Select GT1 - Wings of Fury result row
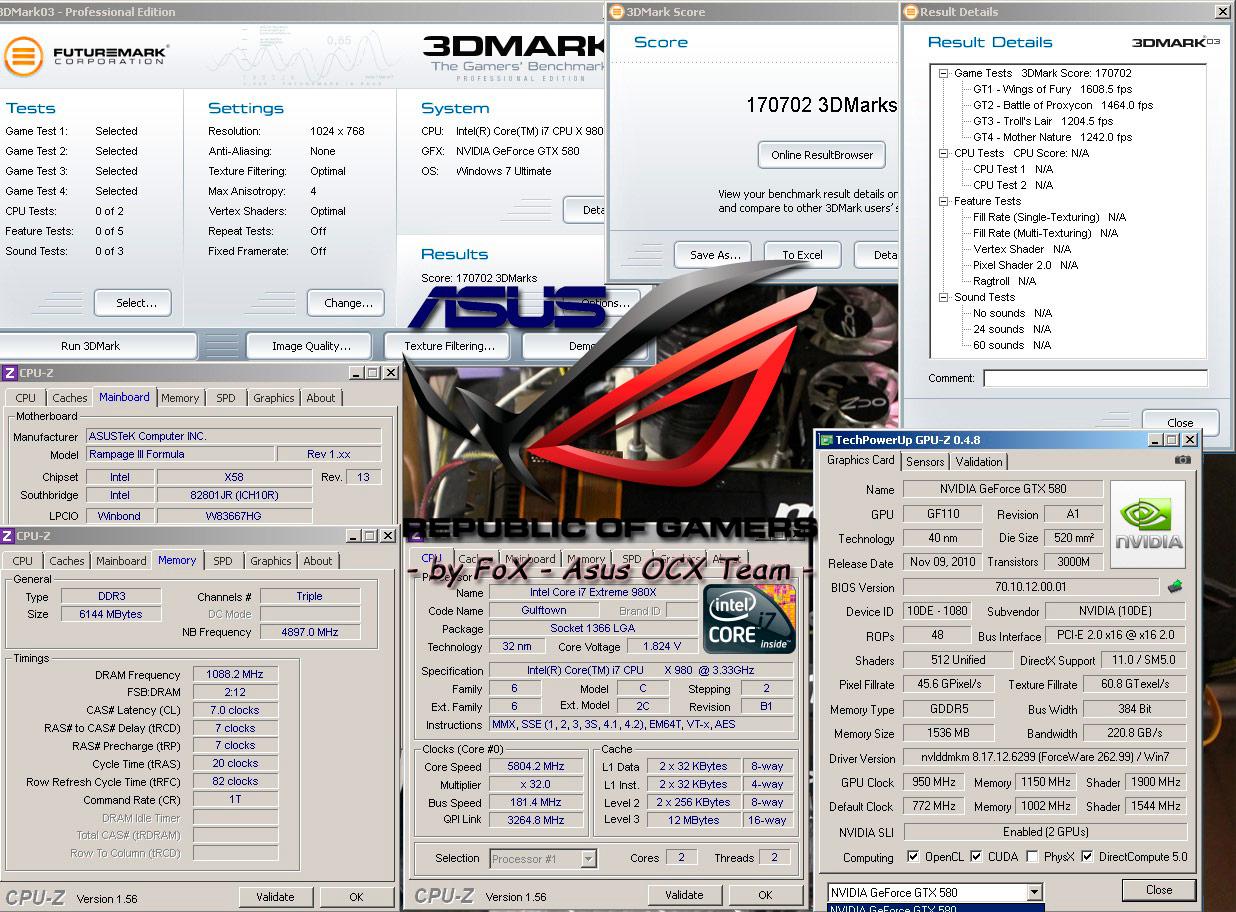Viewport: 1236px width, 912px height. 1053,89
